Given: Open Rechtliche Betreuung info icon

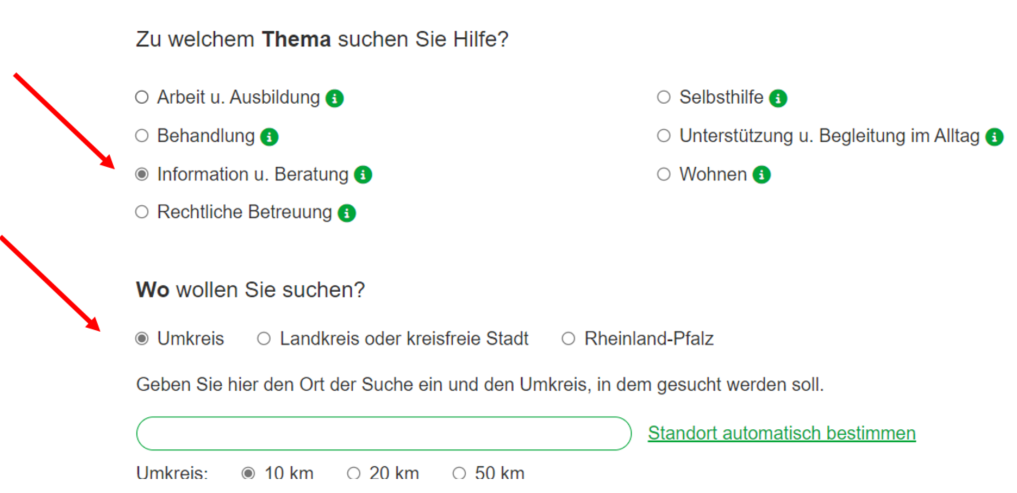Looking at the screenshot, I should [x=347, y=213].
